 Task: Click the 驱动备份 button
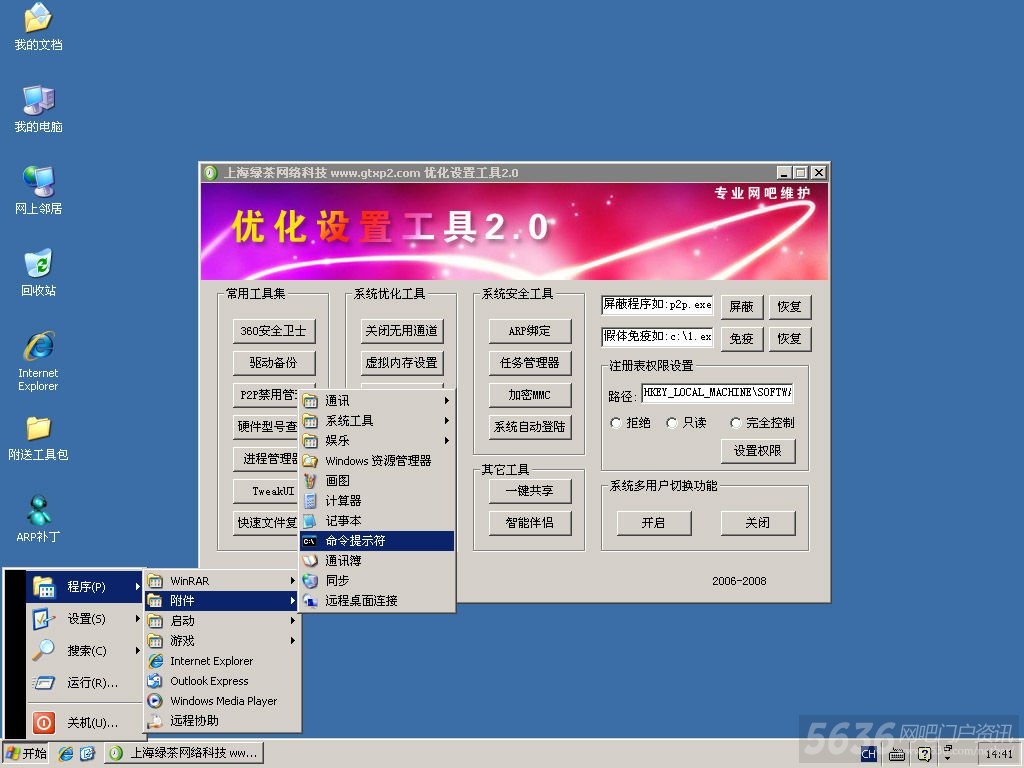coord(274,362)
